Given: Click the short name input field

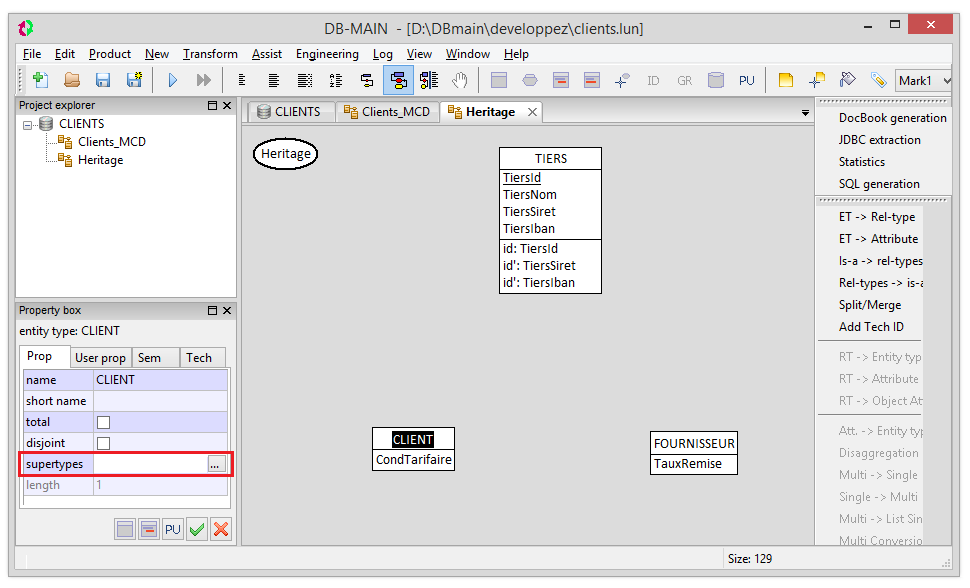Looking at the screenshot, I should coord(160,401).
